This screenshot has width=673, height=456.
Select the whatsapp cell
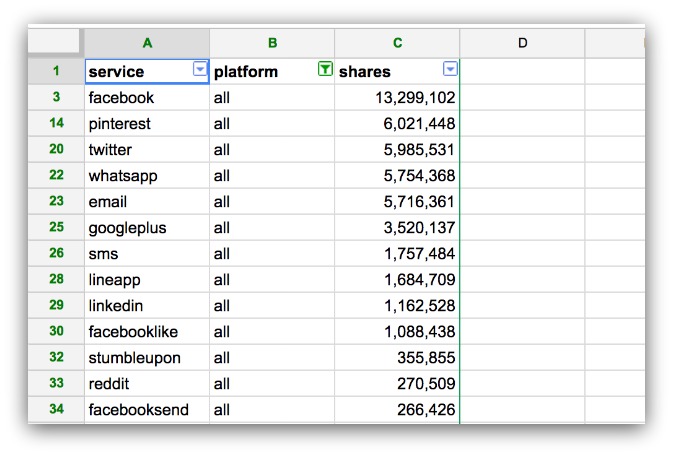point(147,176)
